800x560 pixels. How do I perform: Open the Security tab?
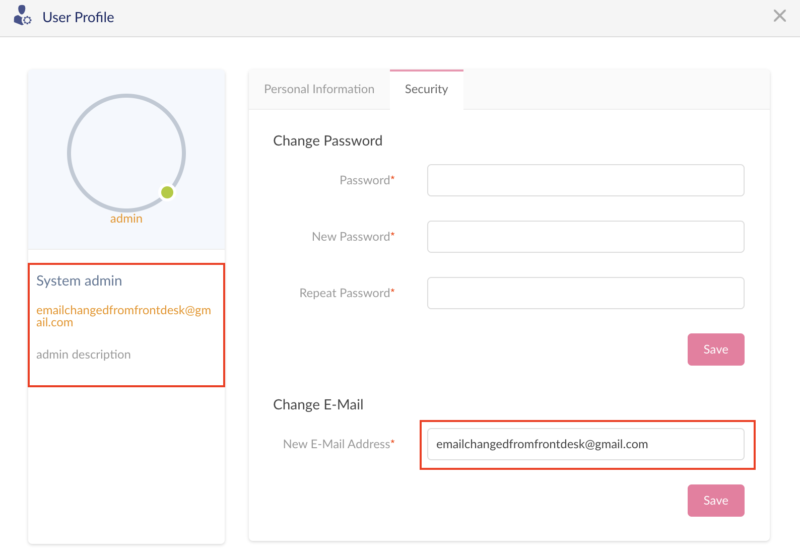coord(426,89)
